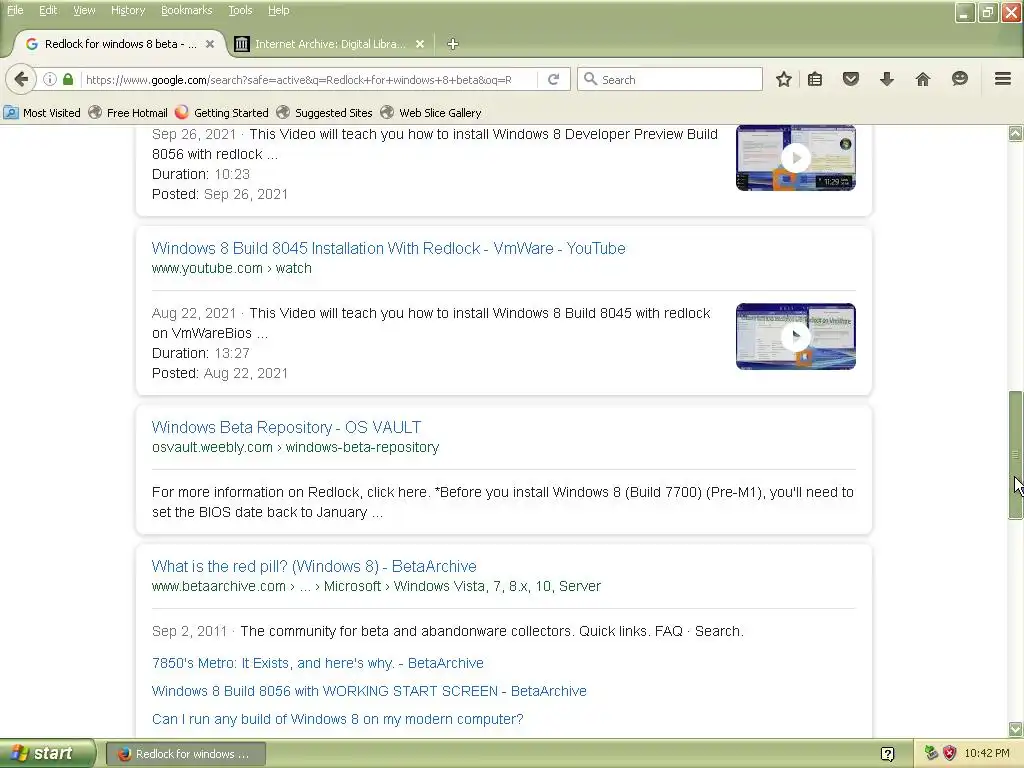Go back with the browser back arrow
This screenshot has height=768, width=1024.
coord(21,80)
